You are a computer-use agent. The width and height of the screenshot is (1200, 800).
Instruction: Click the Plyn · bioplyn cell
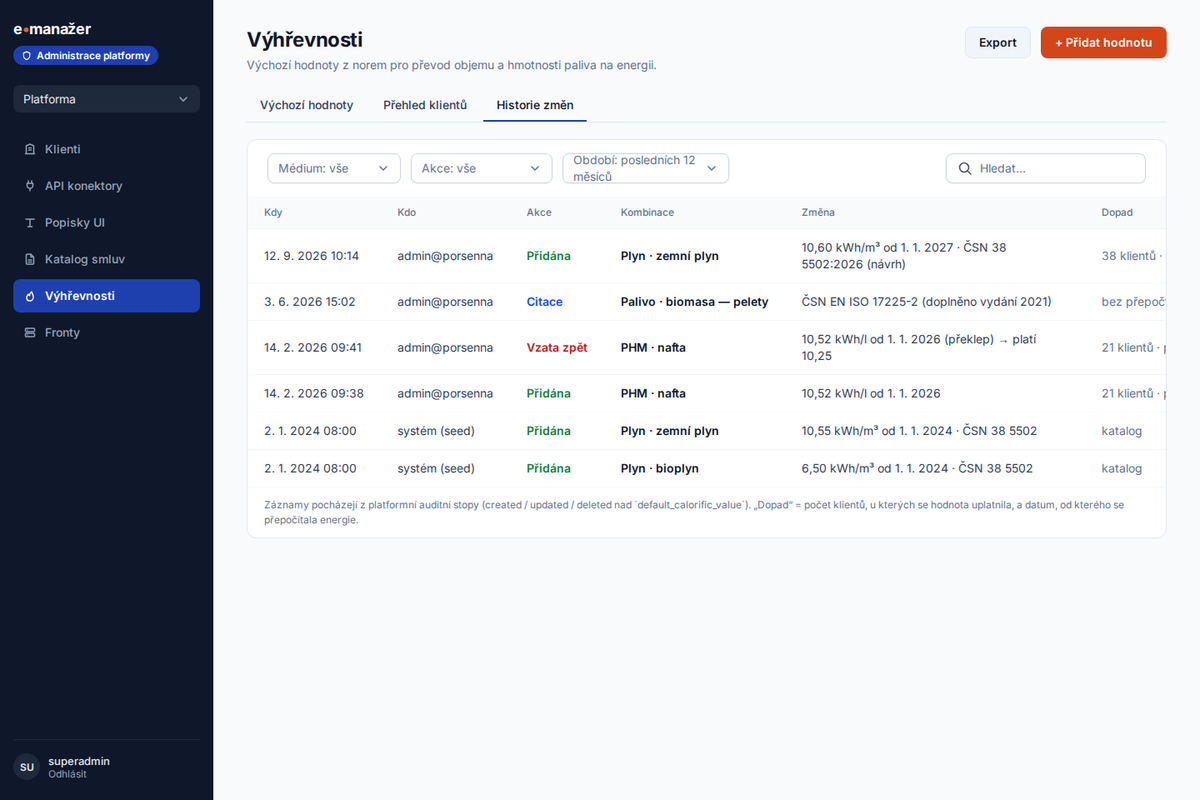[x=660, y=468]
